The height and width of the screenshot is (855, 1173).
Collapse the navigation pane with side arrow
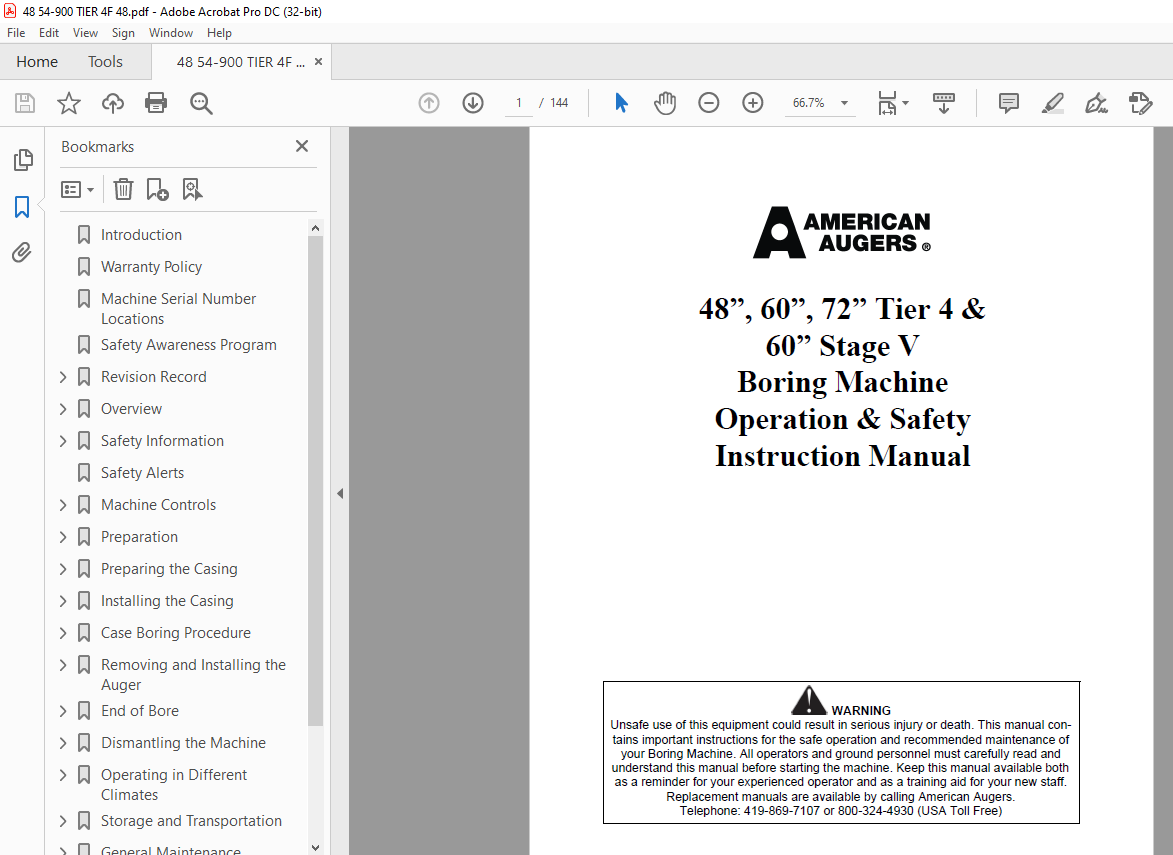(x=340, y=493)
